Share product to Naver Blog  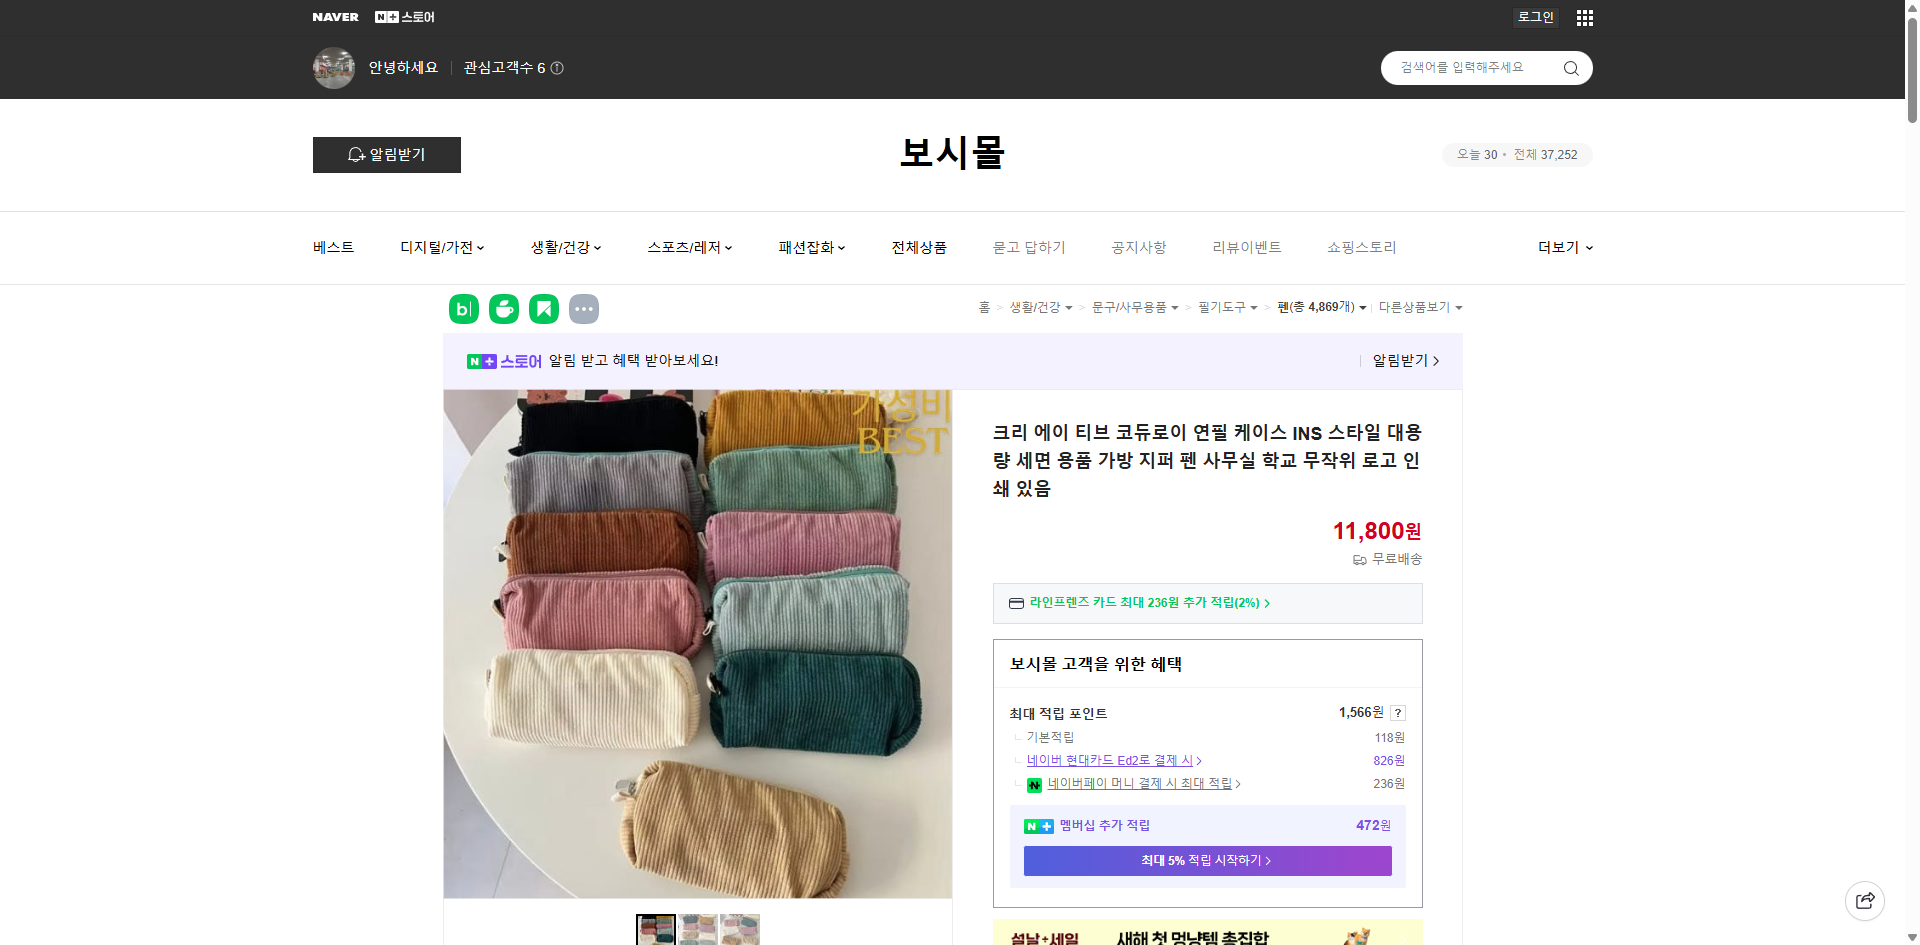coord(463,309)
